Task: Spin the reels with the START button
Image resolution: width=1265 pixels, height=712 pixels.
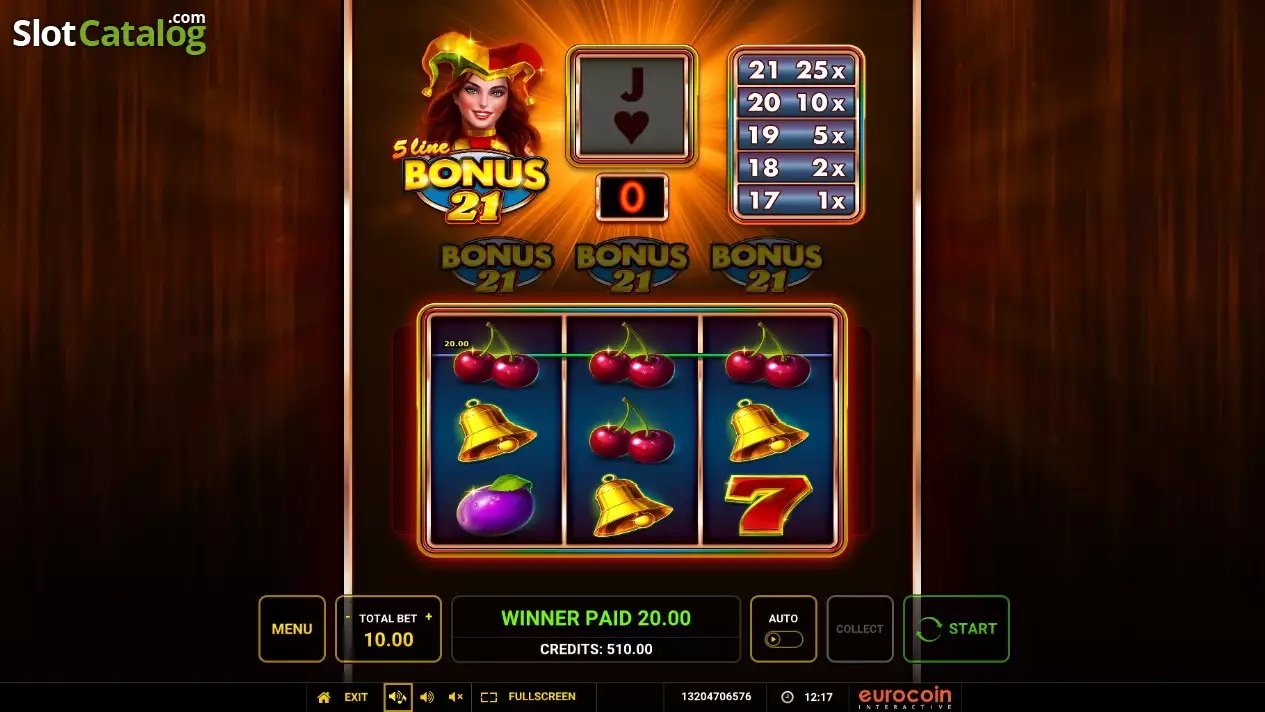Action: [956, 629]
